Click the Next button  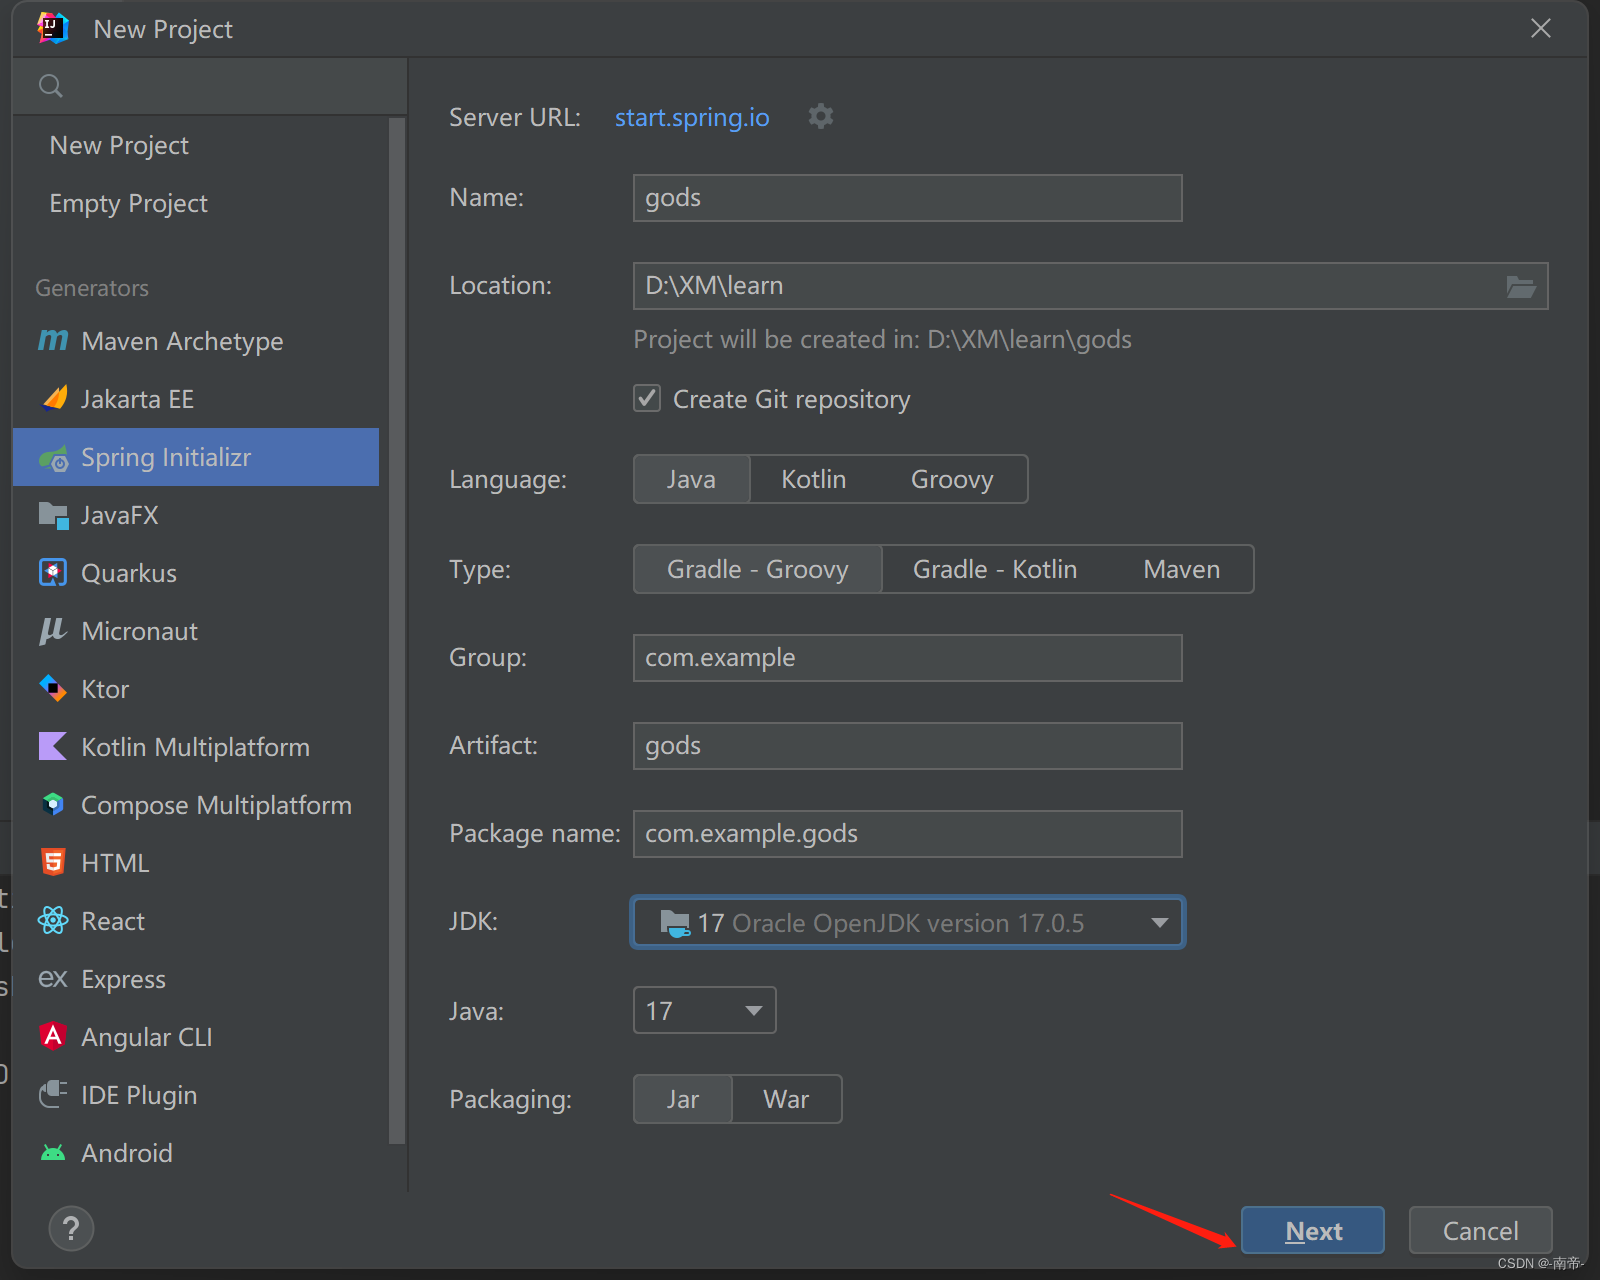1313,1230
